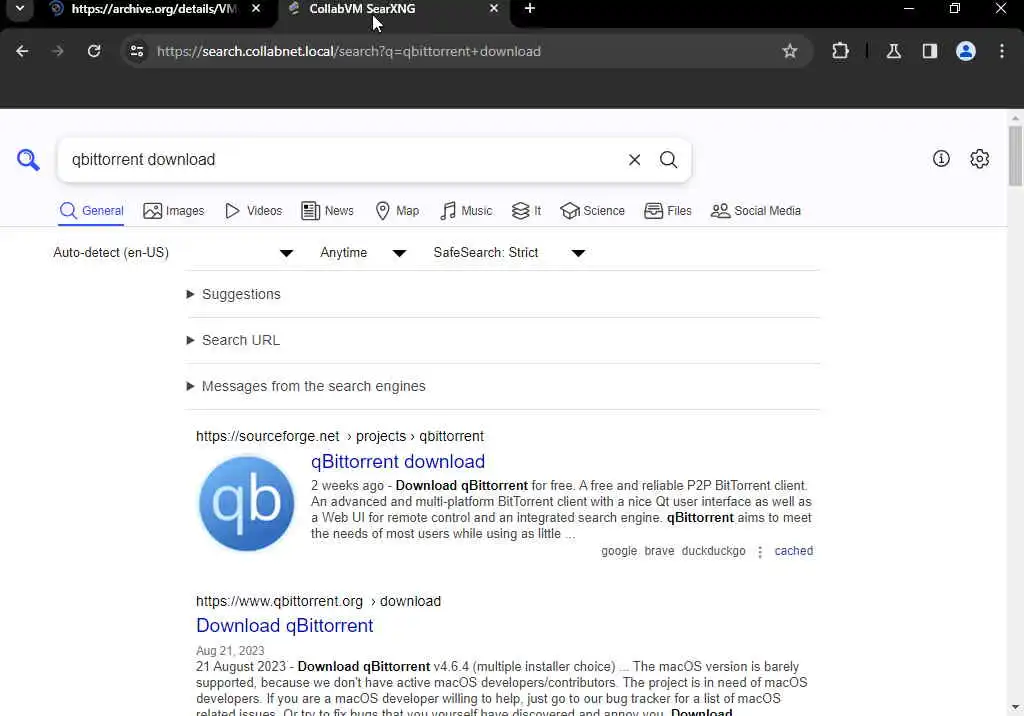
Task: Open the tab search chevron
Action: 20,8
